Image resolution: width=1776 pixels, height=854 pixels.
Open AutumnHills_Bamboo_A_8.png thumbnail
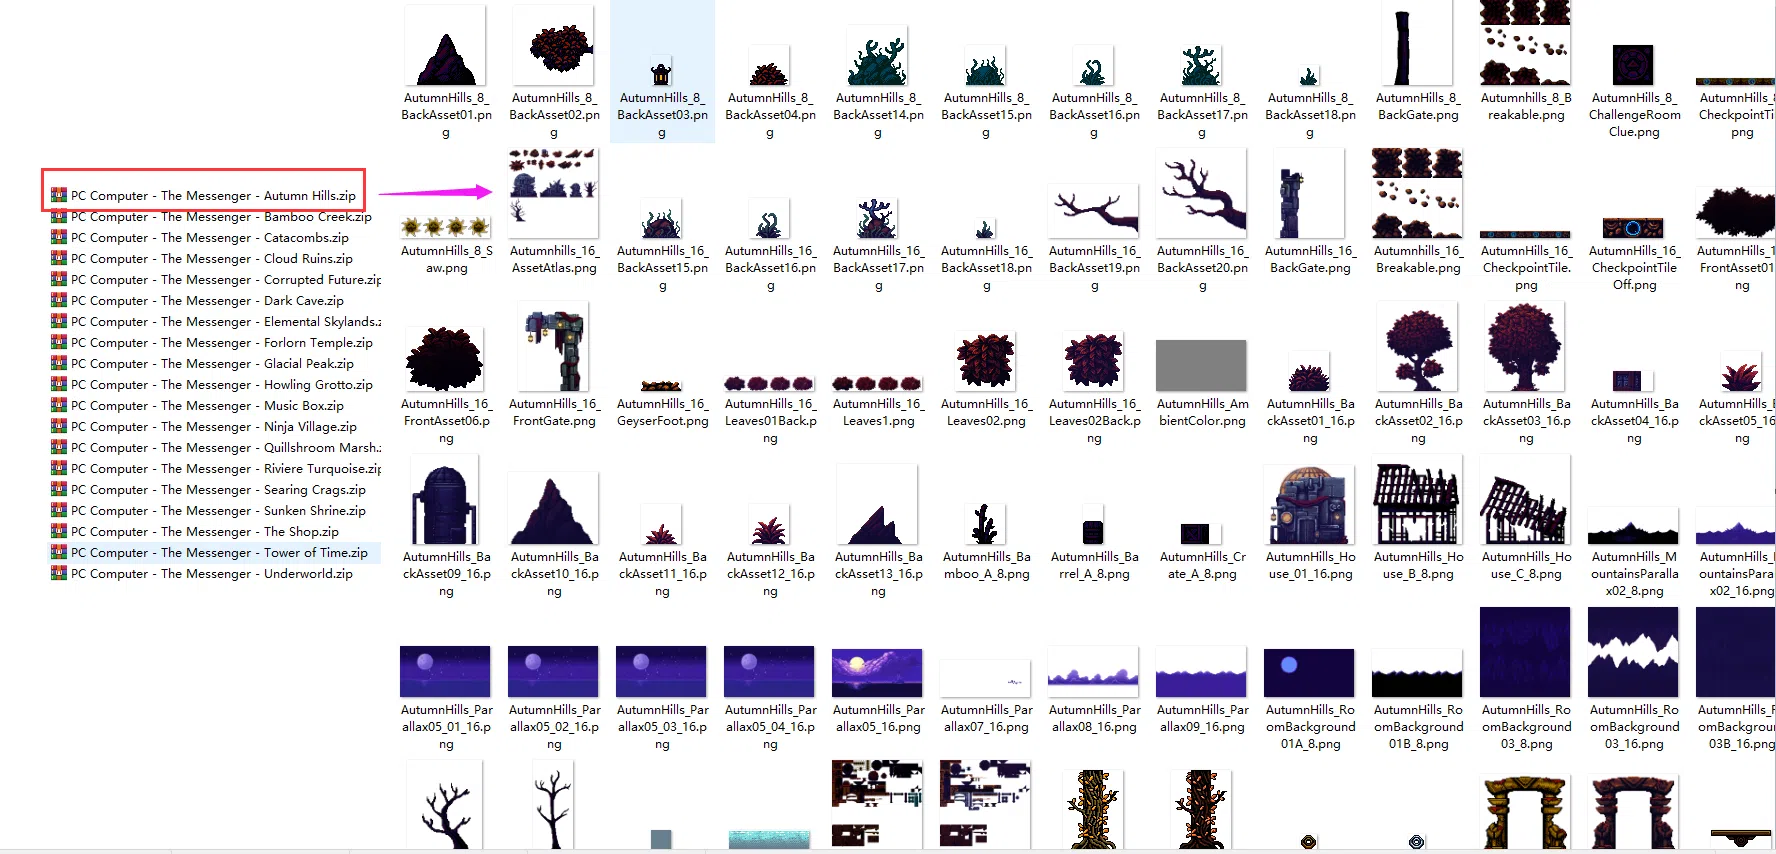pyautogui.click(x=985, y=524)
